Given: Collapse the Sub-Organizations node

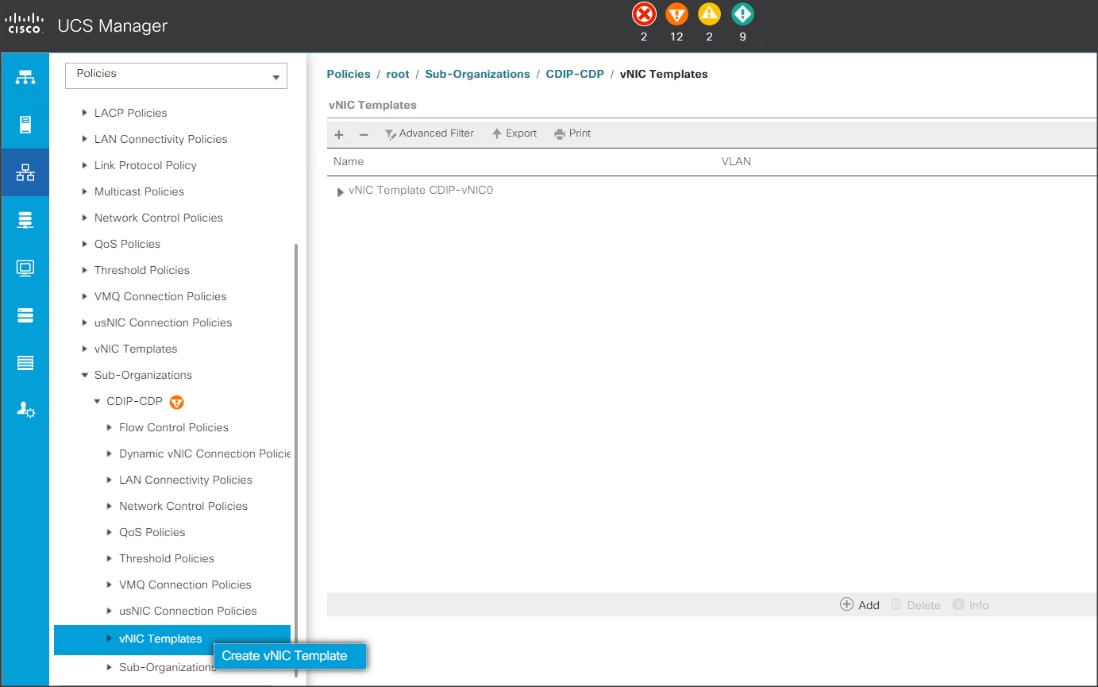Looking at the screenshot, I should [x=85, y=375].
